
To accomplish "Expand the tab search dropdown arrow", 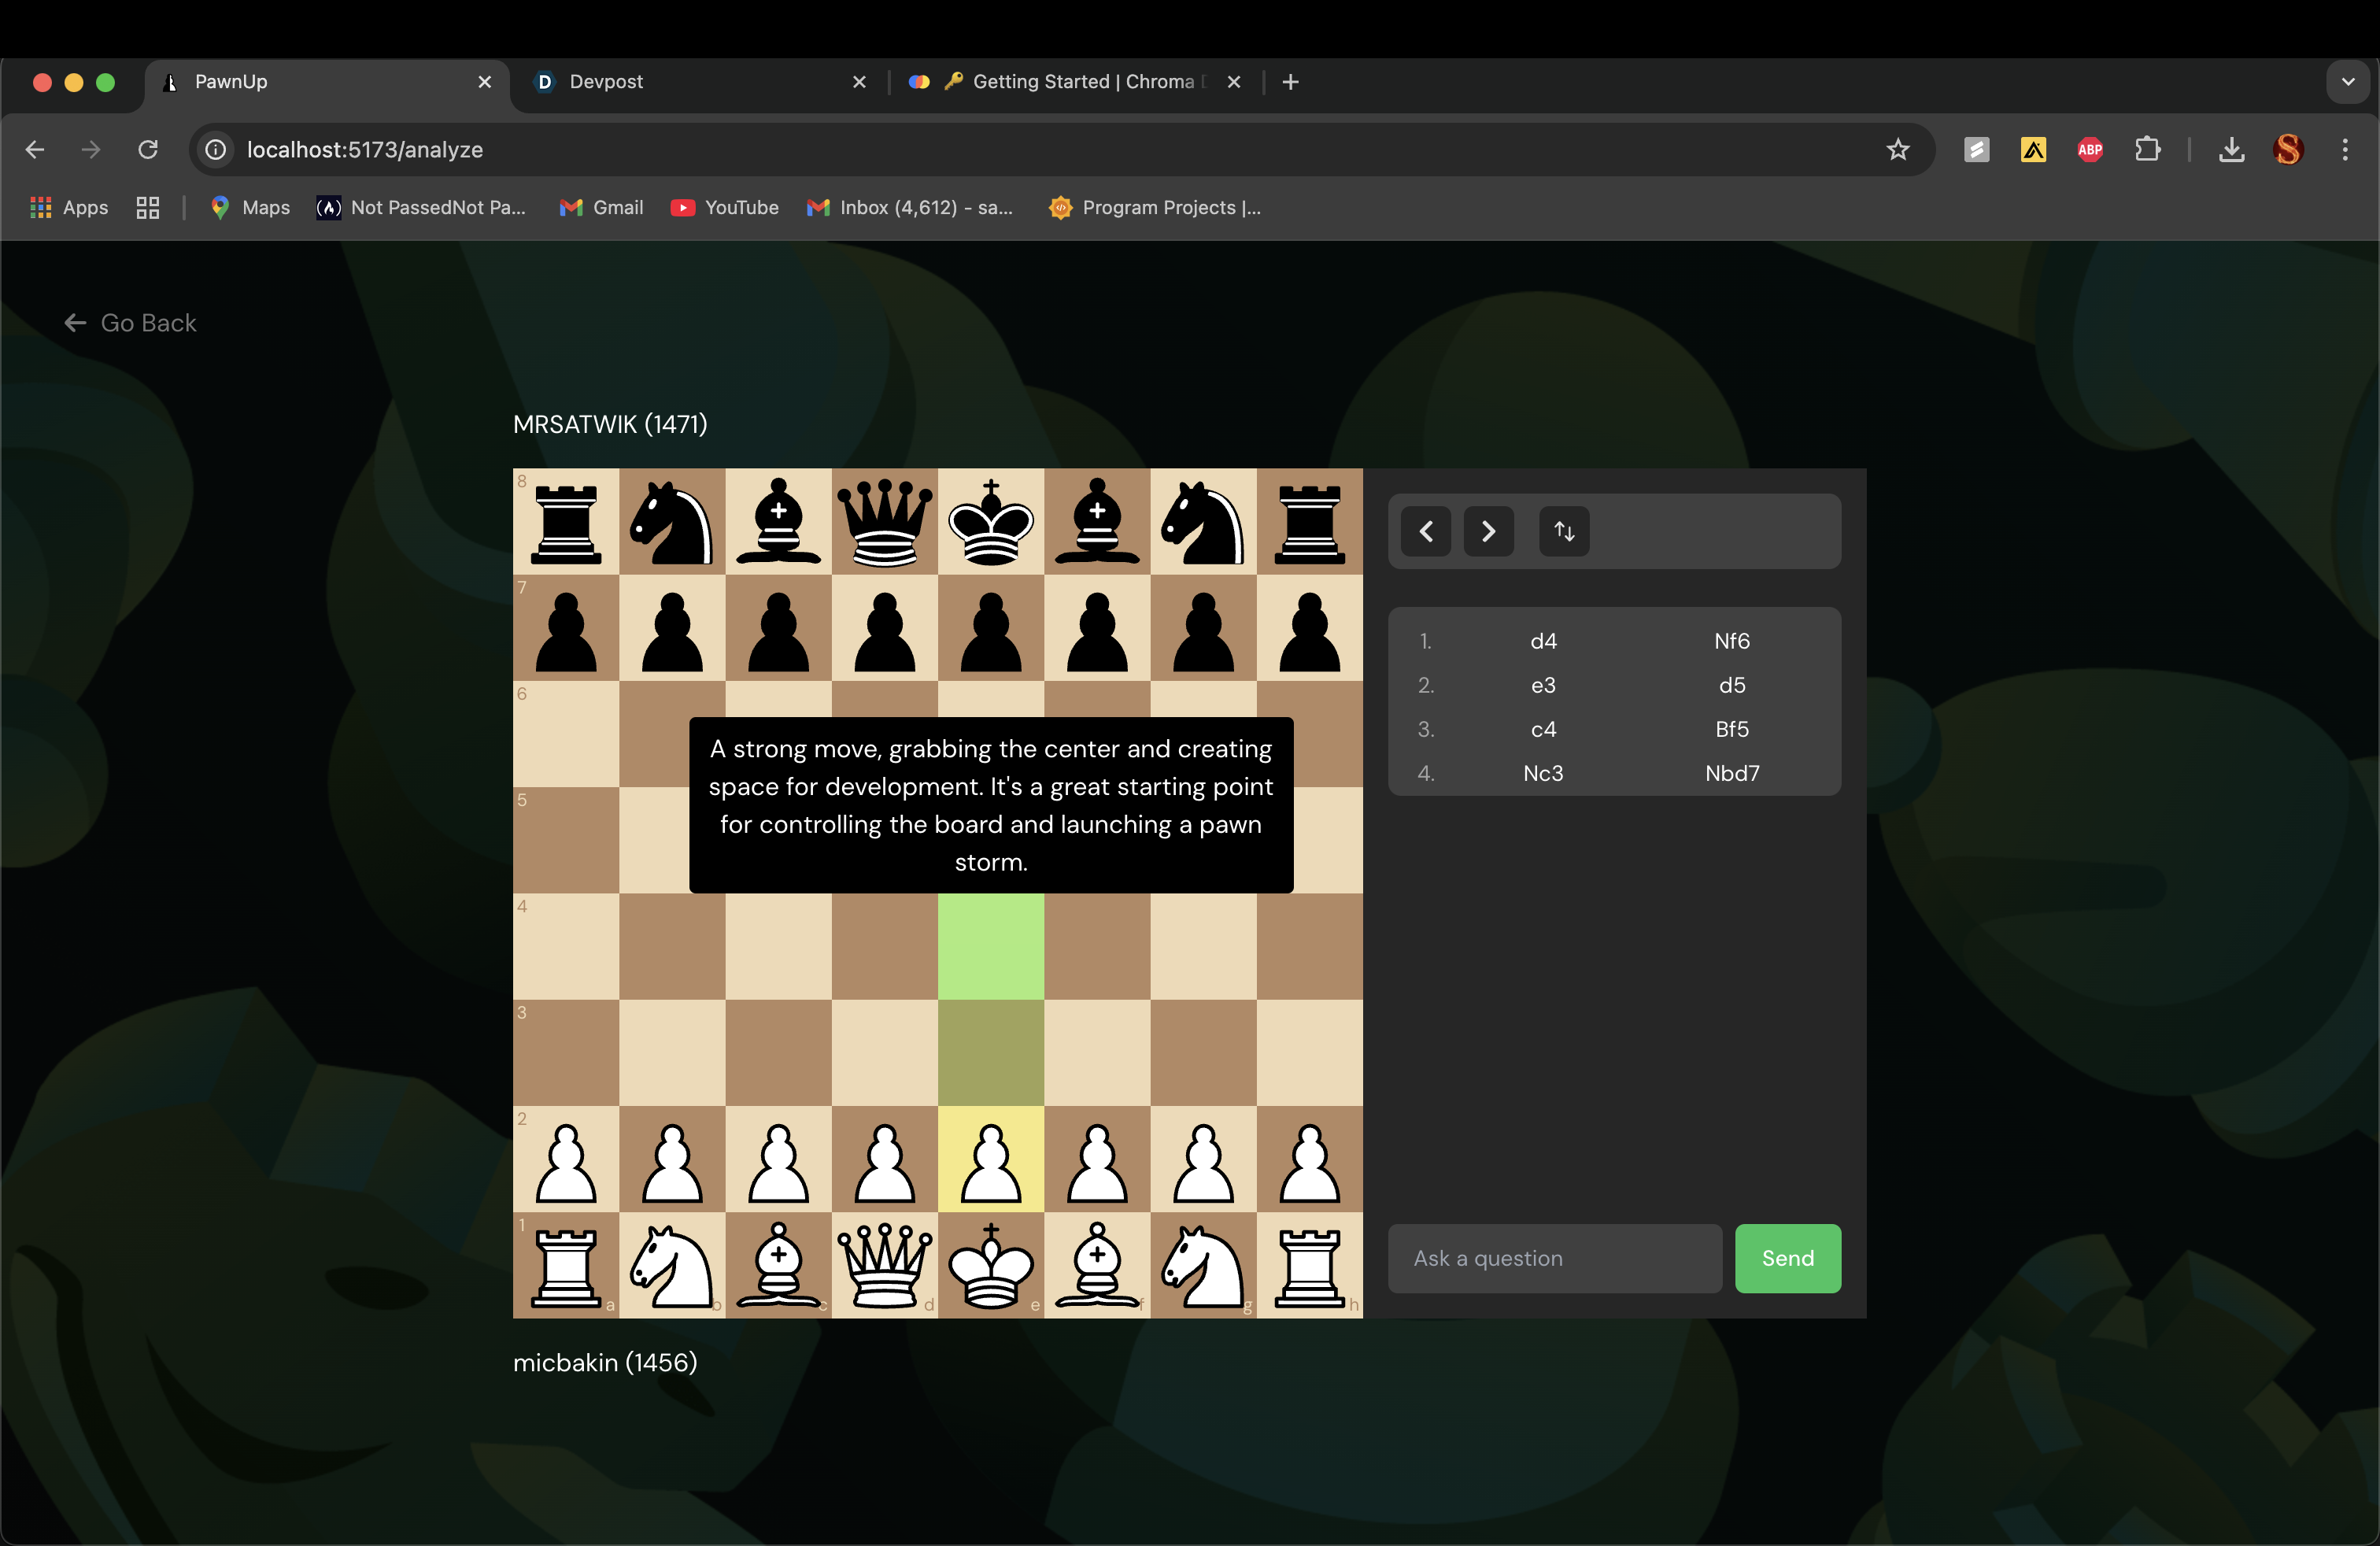I will click(x=2347, y=82).
